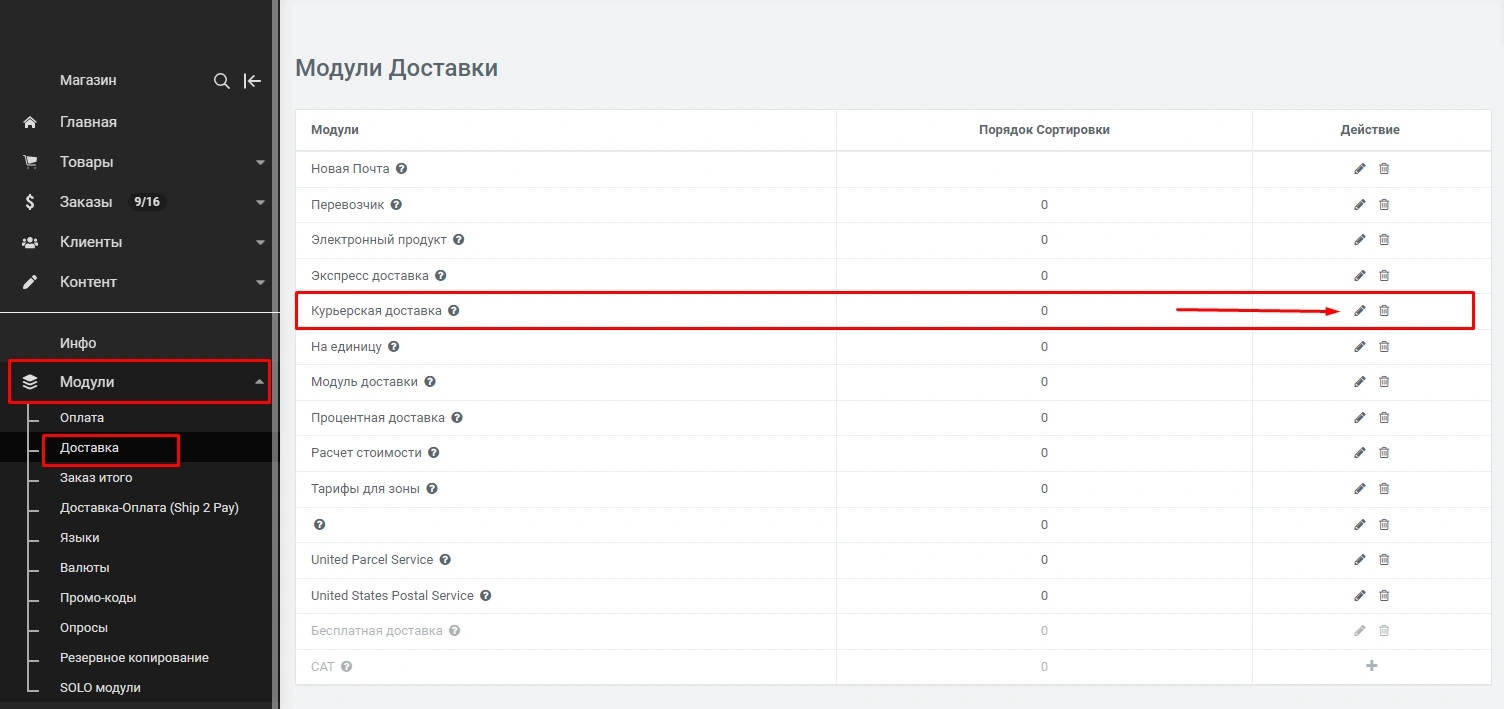Delete the Тарифы для зоны module
Image resolution: width=1504 pixels, height=709 pixels.
1384,489
